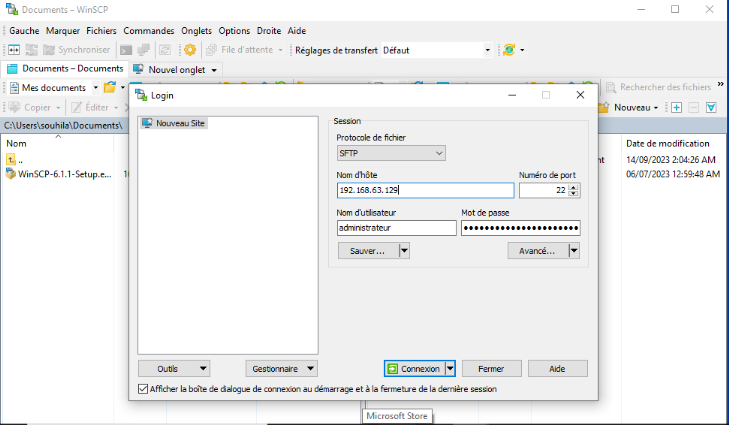Click the file mask filter icon
This screenshot has width=729, height=425.
click(711, 107)
